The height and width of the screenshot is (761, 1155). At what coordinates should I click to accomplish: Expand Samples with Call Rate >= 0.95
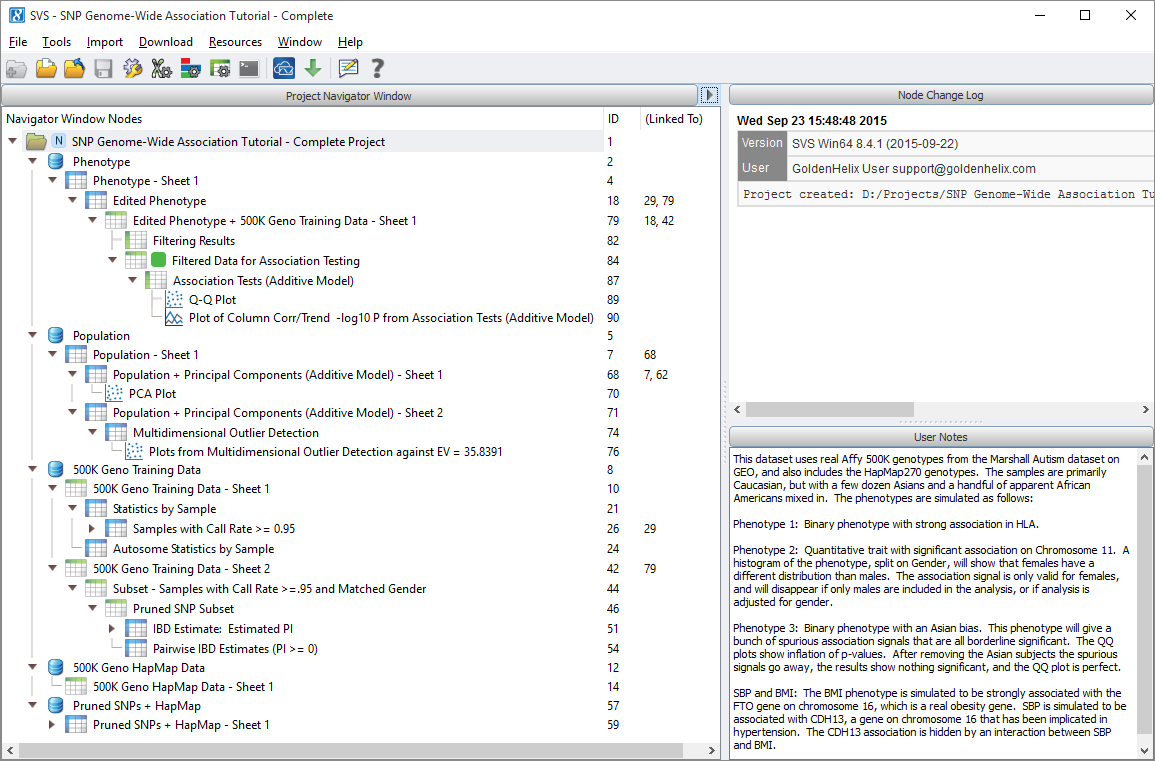(x=93, y=528)
